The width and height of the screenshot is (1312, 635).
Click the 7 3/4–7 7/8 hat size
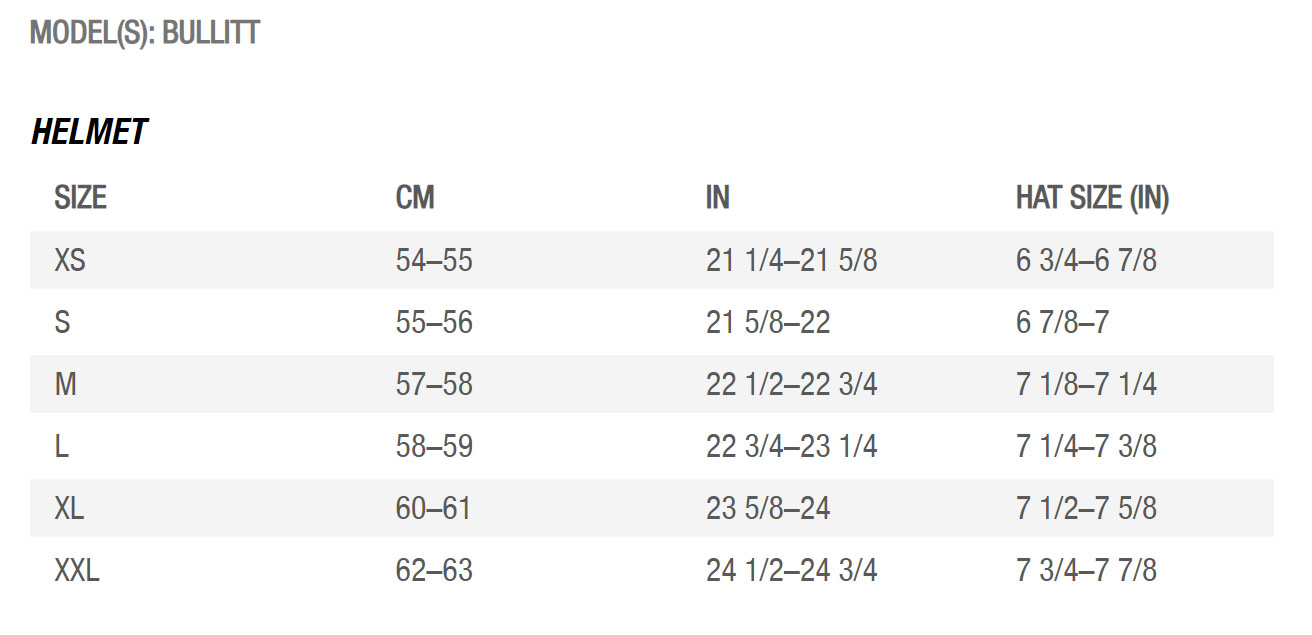click(1086, 570)
